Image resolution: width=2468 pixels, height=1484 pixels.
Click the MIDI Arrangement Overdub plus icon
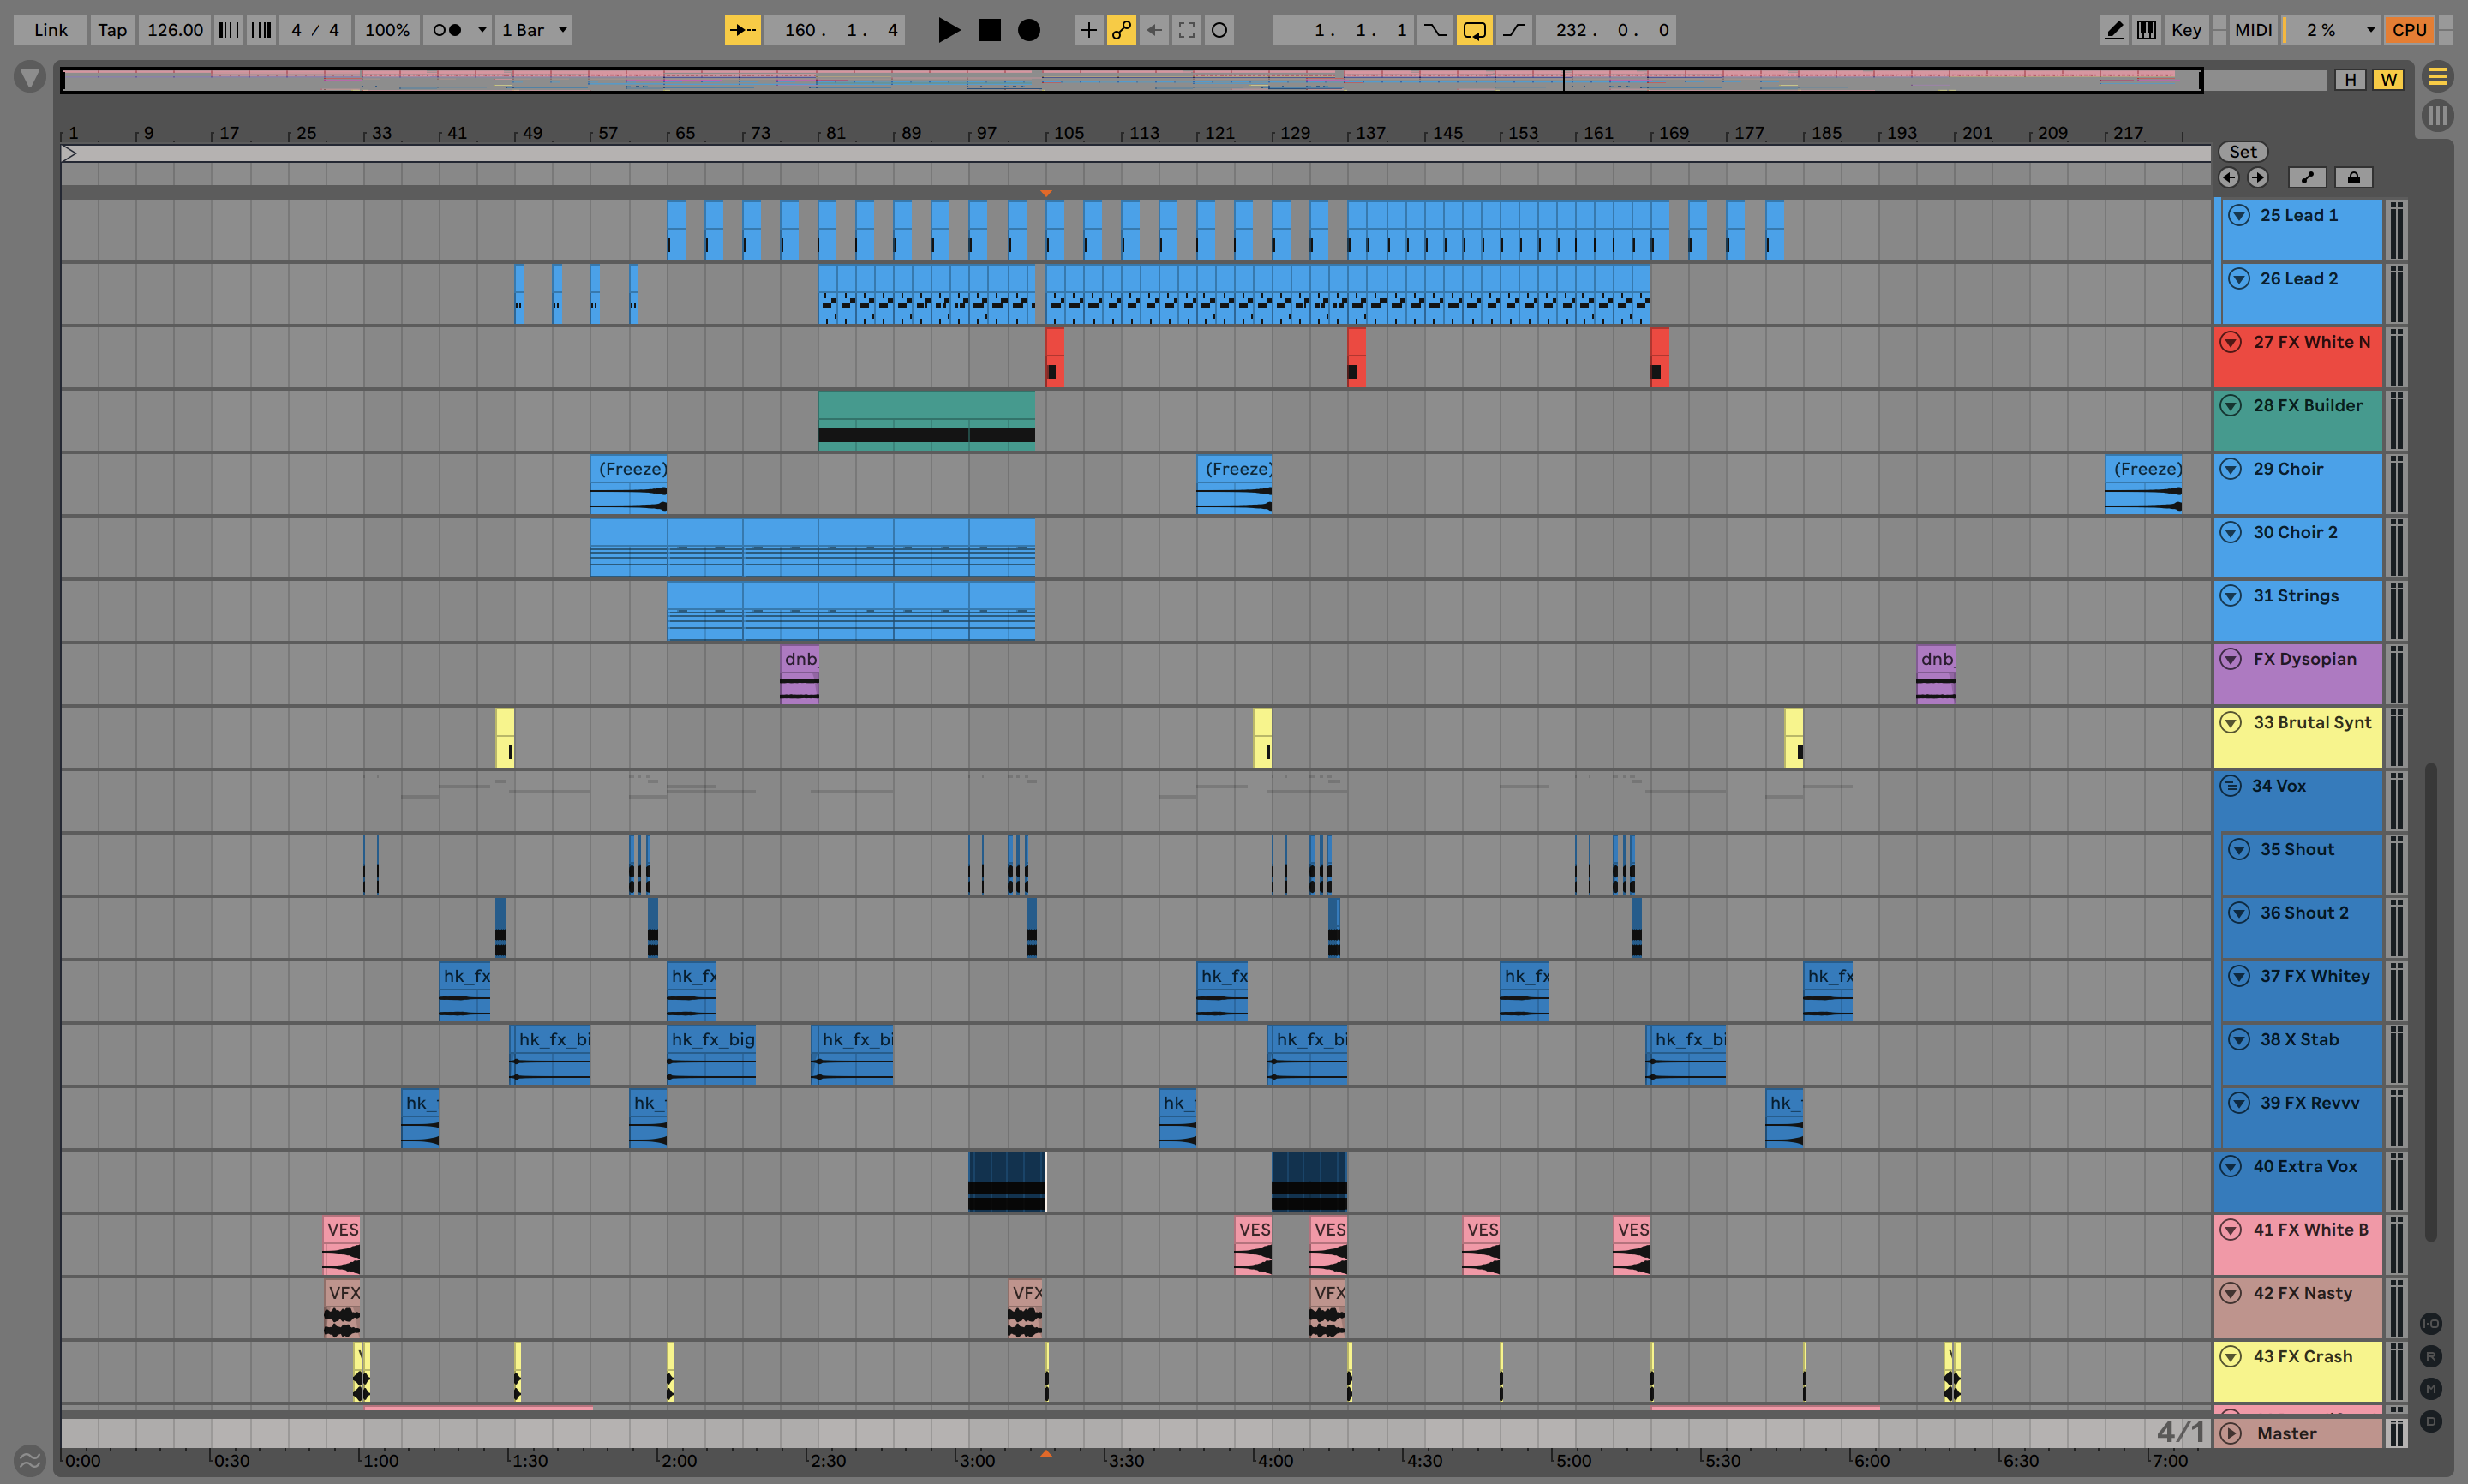[1088, 30]
